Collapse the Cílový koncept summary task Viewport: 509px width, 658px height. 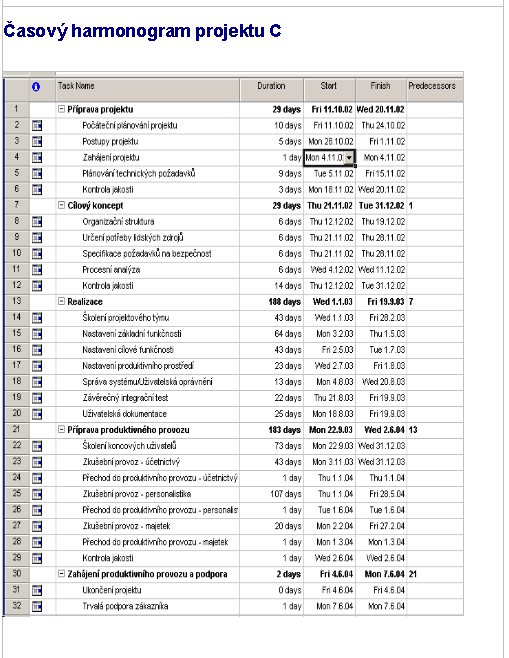[x=61, y=205]
